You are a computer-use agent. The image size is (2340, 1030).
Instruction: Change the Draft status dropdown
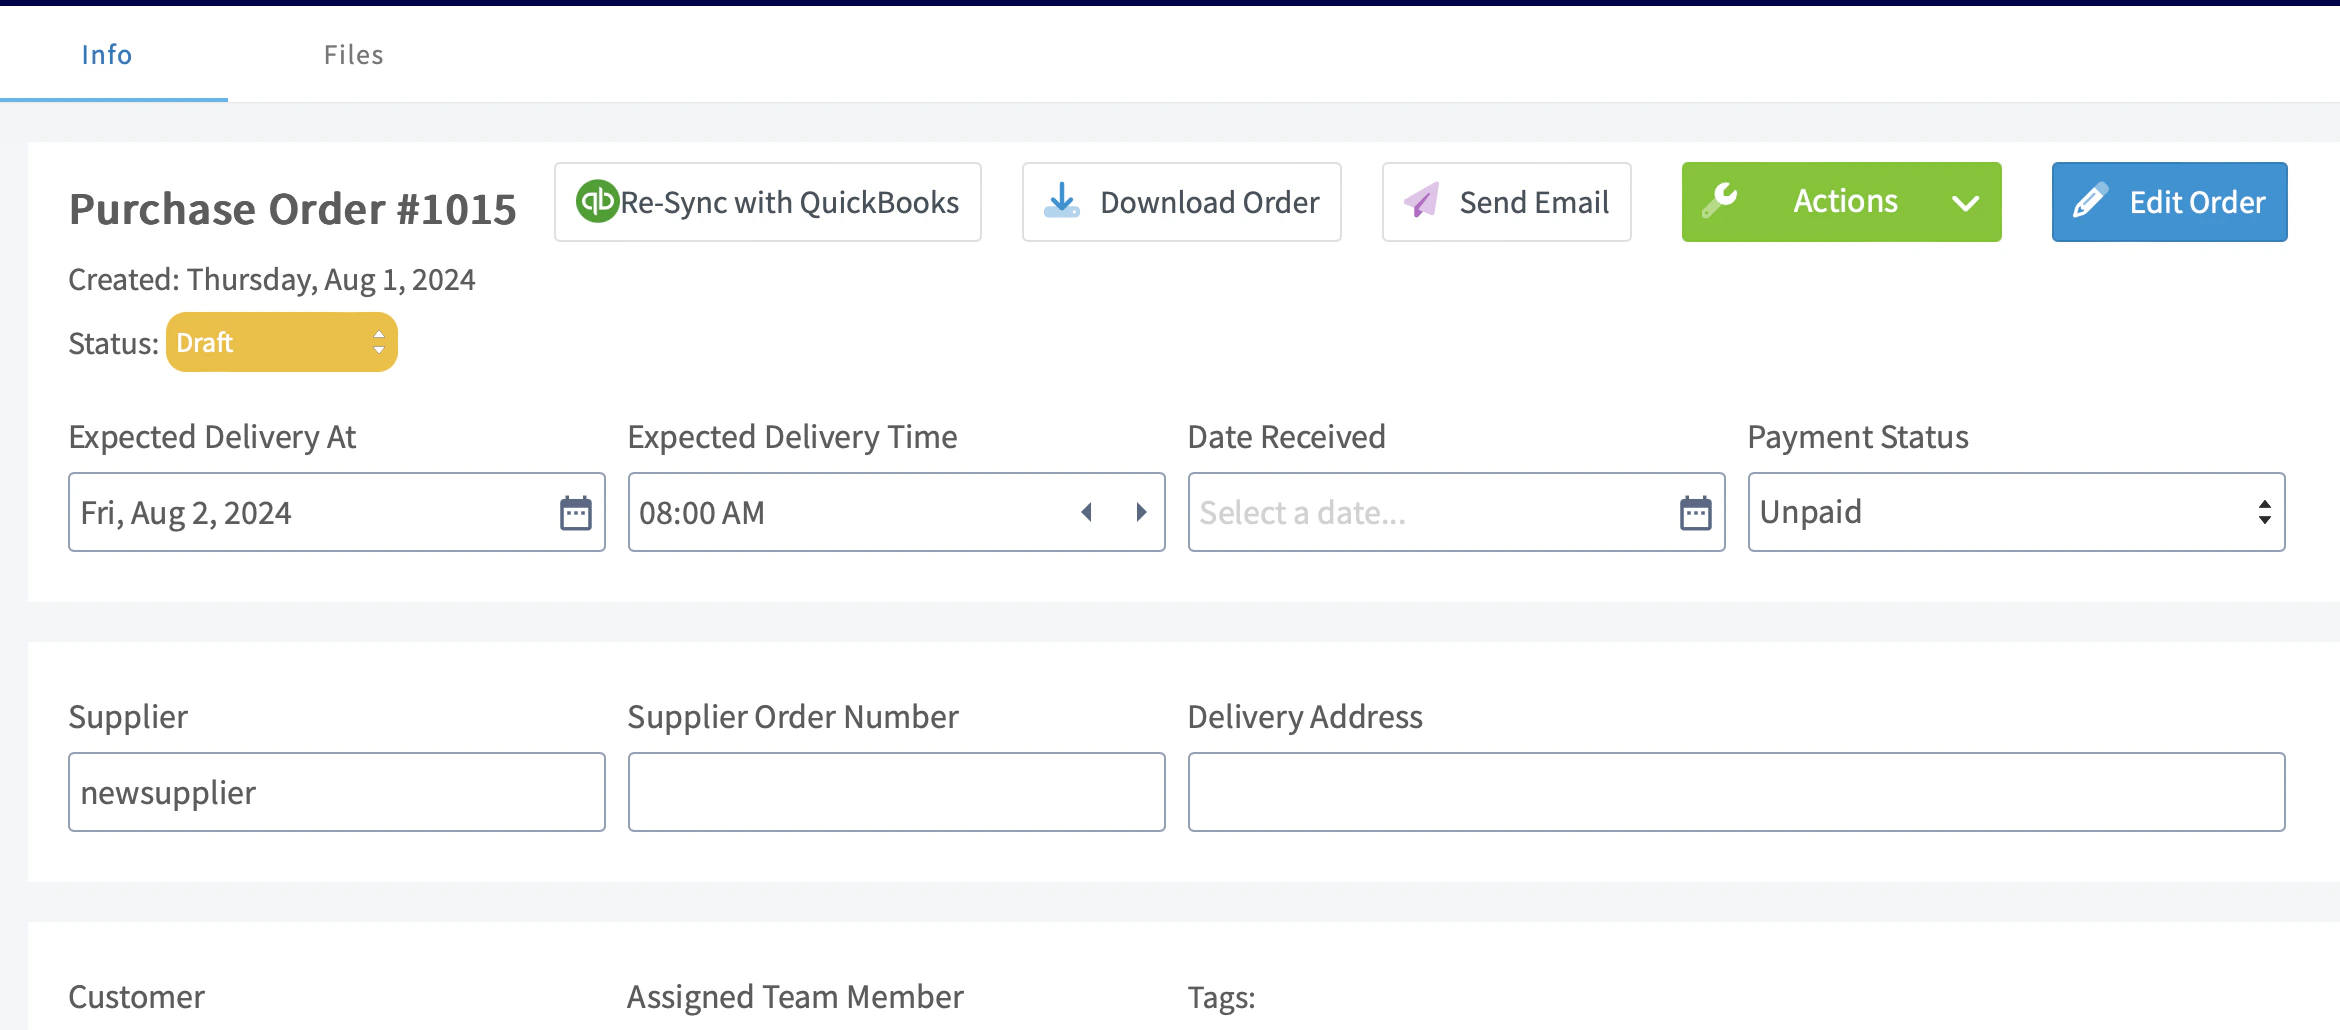pyautogui.click(x=282, y=343)
